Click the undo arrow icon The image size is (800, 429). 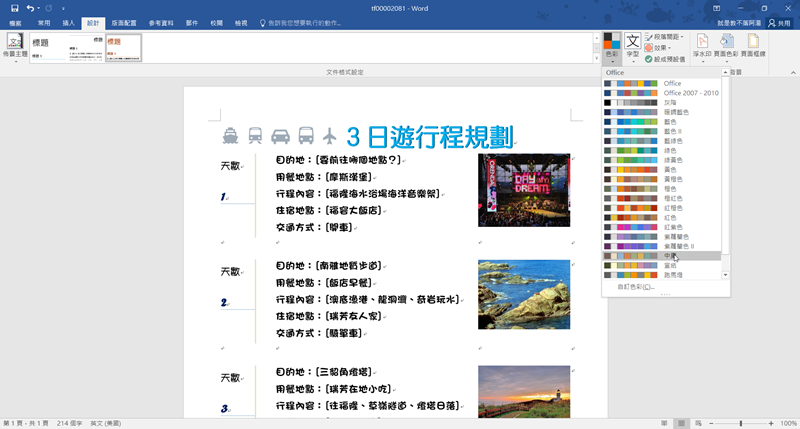click(x=32, y=8)
